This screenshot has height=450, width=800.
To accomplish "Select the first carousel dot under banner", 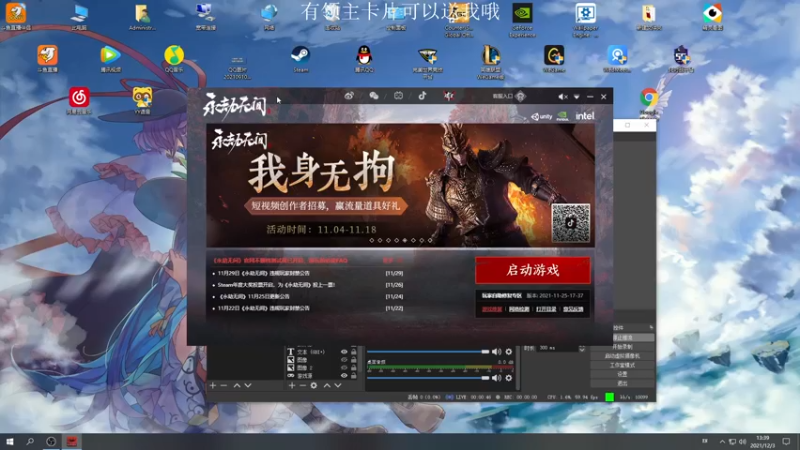I will pos(371,240).
